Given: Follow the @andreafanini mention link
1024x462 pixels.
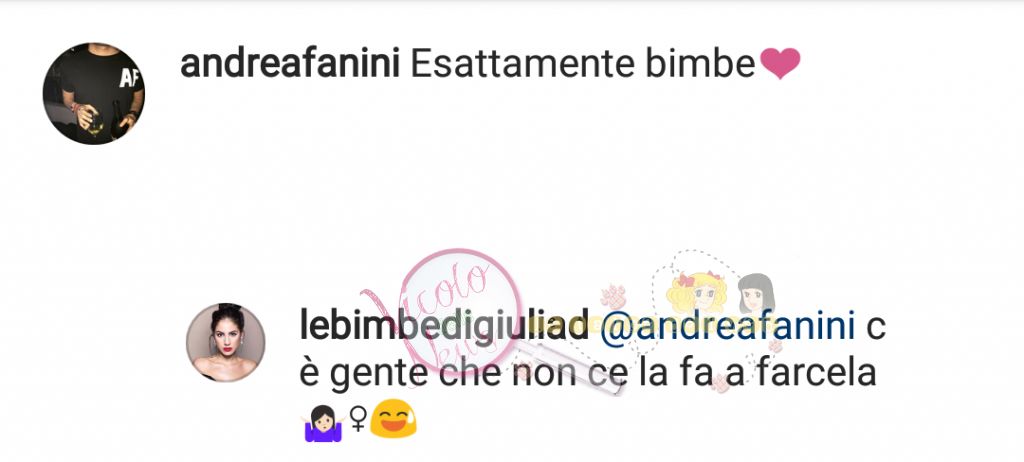Looking at the screenshot, I should (727, 325).
